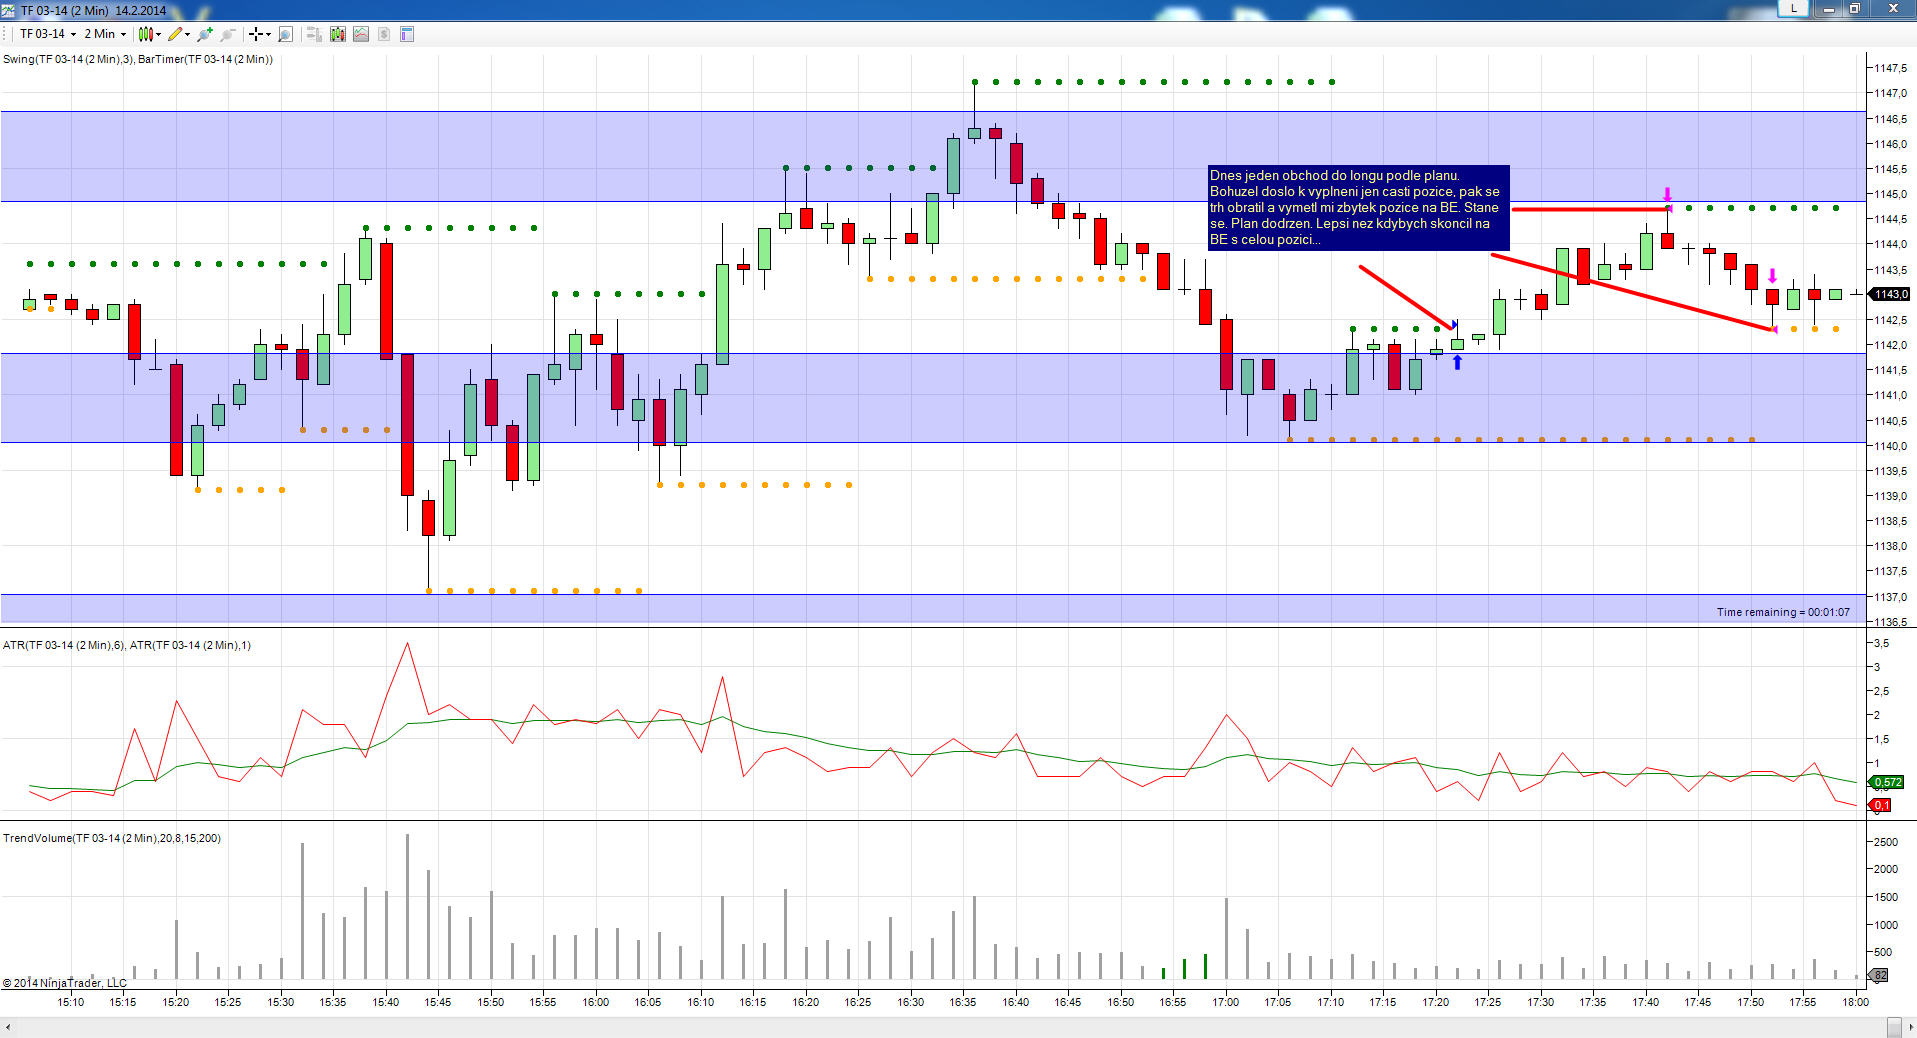Open the crosshair cursor mode dropdown
Image resolution: width=1917 pixels, height=1038 pixels.
pos(260,34)
